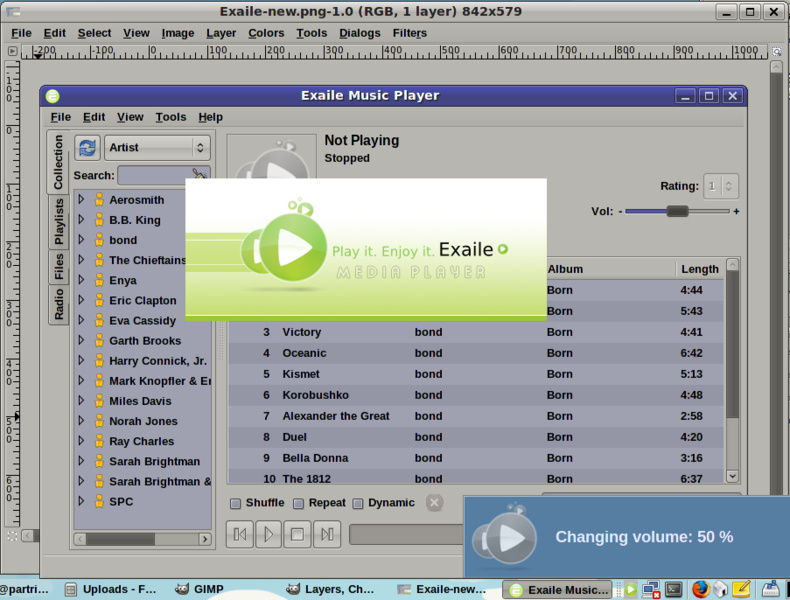790x600 pixels.
Task: Click the Uploads taskbar button
Action: [x=111, y=589]
